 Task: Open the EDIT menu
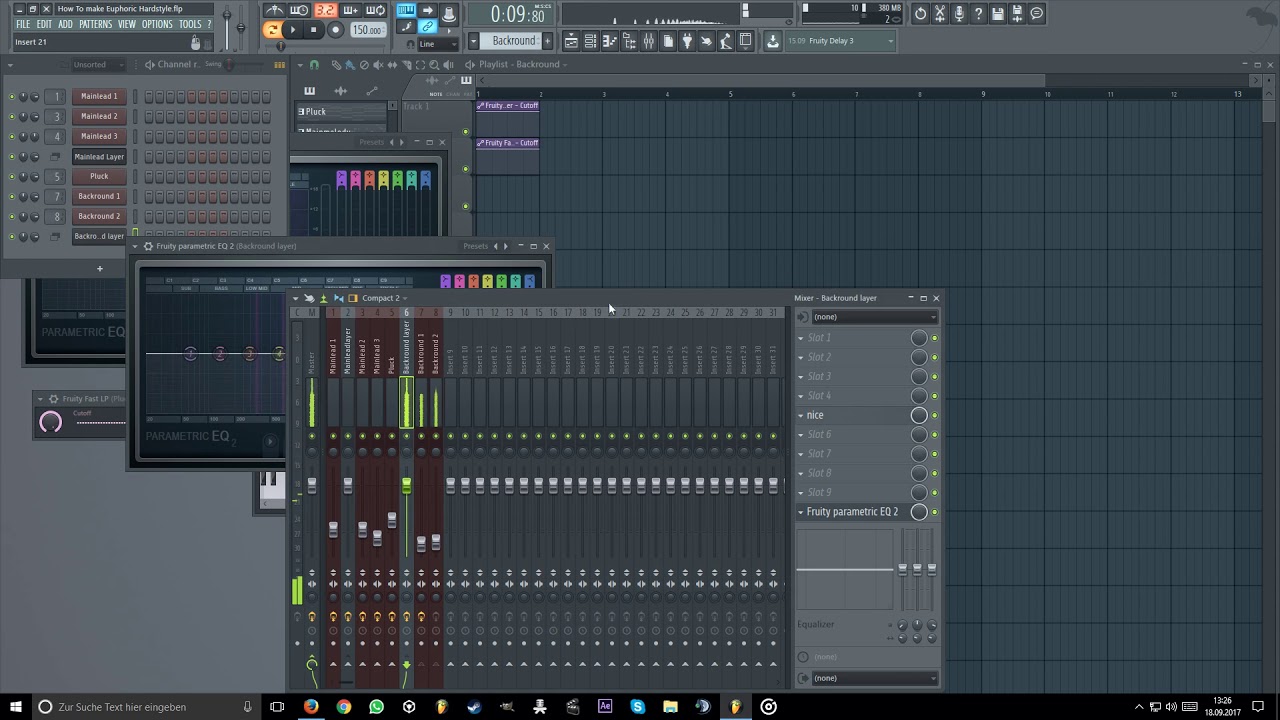pos(44,24)
